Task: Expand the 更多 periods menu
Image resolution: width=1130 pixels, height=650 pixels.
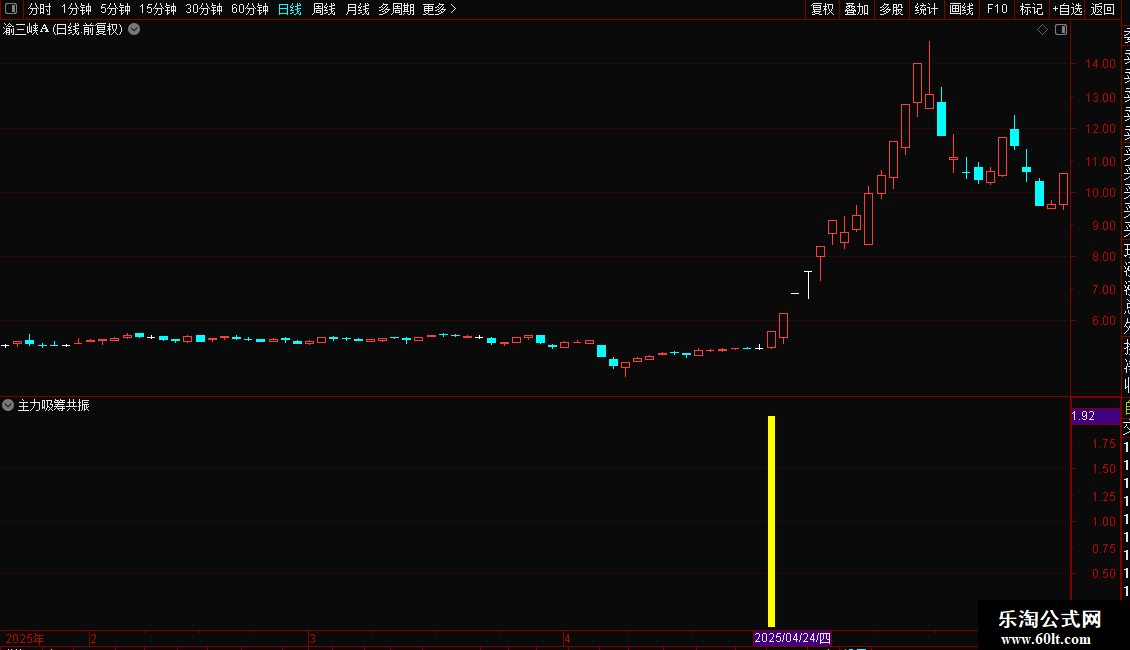Action: click(440, 9)
